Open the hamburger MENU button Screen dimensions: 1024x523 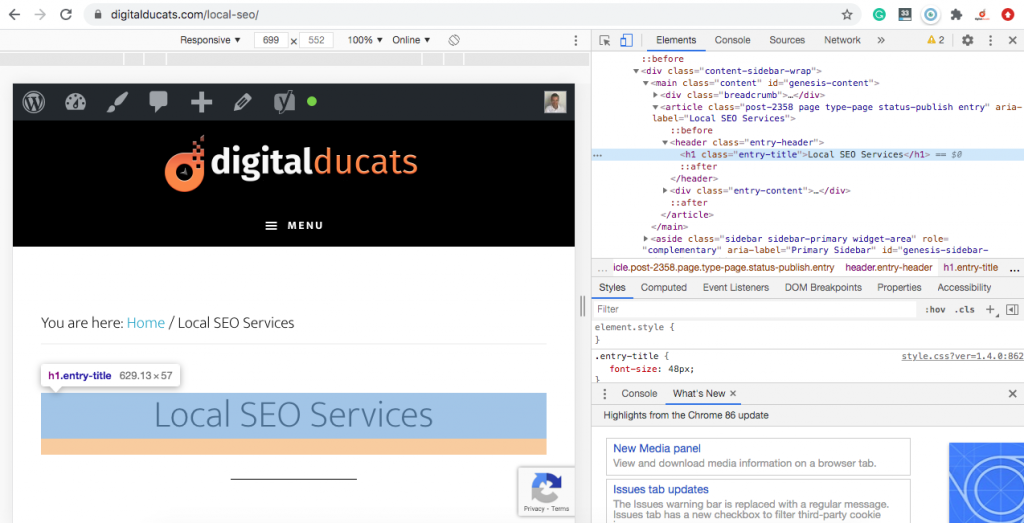(x=294, y=225)
